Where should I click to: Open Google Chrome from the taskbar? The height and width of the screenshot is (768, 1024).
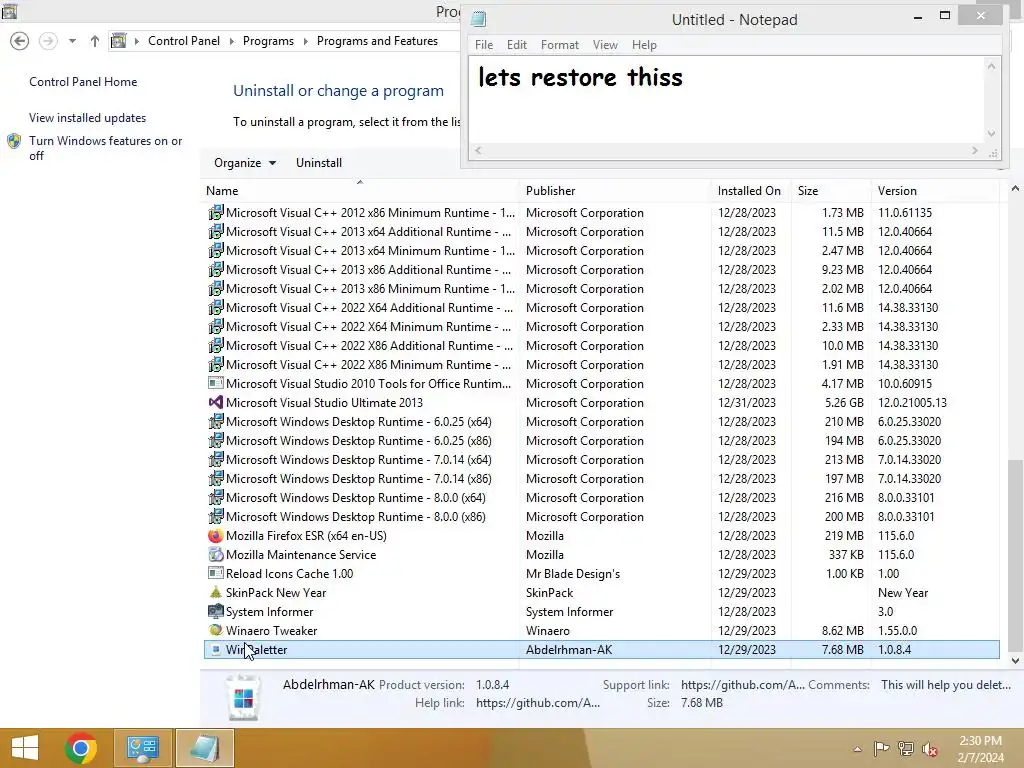pos(81,748)
